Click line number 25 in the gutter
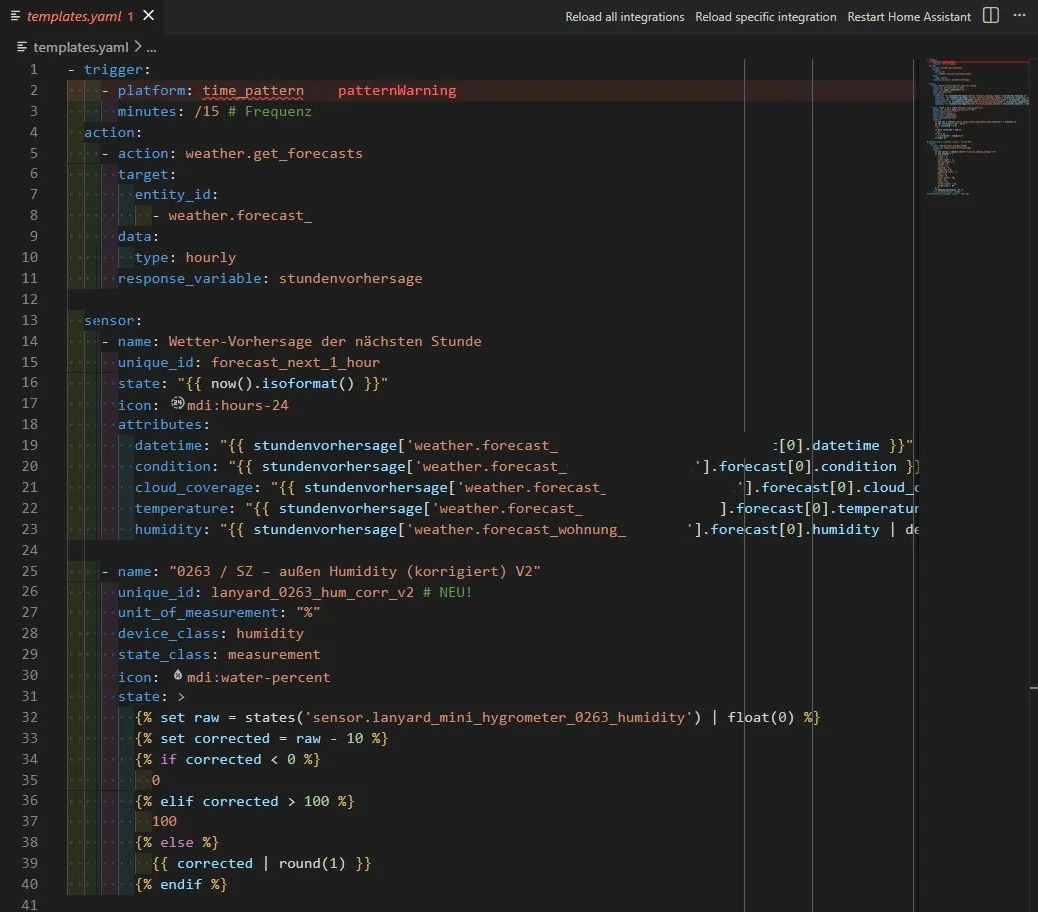1038x912 pixels. [x=30, y=570]
